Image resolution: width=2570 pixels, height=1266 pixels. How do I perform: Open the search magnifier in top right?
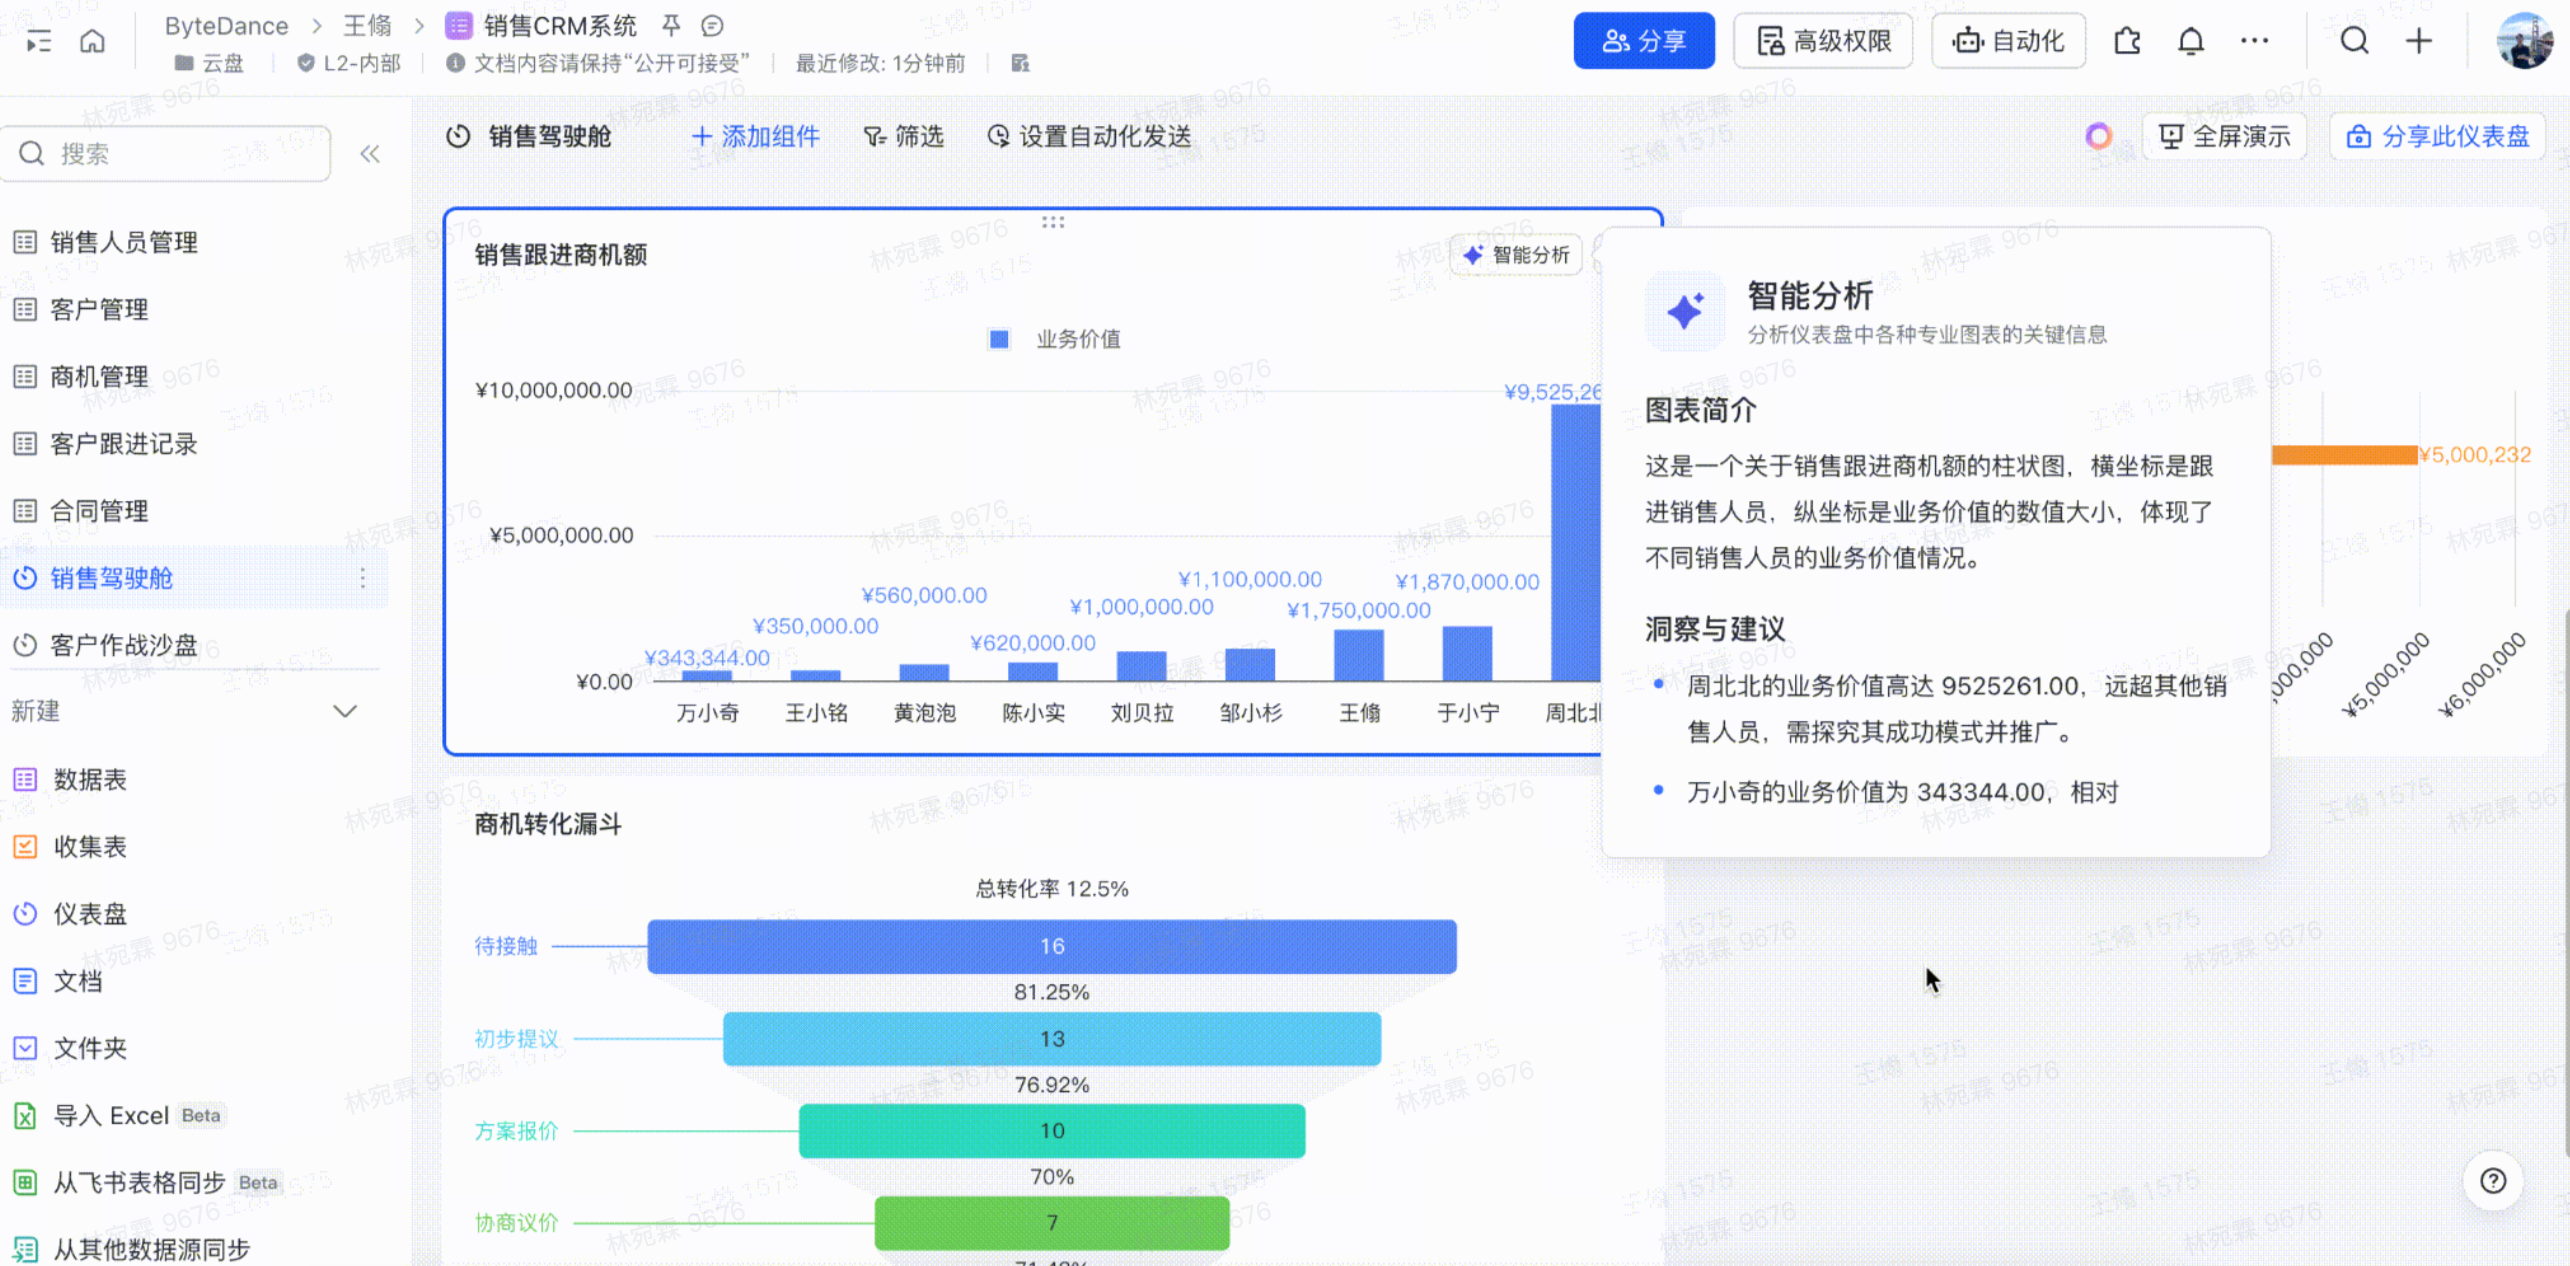pyautogui.click(x=2354, y=41)
